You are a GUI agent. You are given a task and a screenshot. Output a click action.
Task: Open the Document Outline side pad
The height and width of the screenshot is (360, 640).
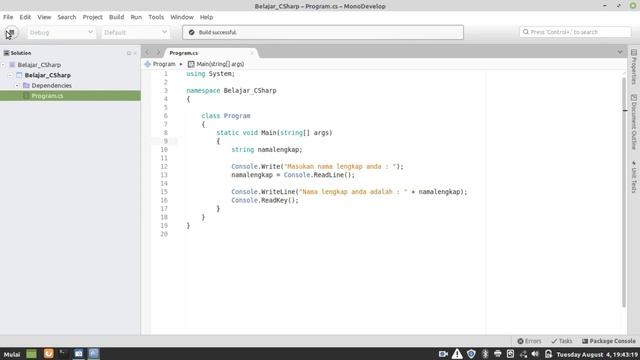(634, 122)
